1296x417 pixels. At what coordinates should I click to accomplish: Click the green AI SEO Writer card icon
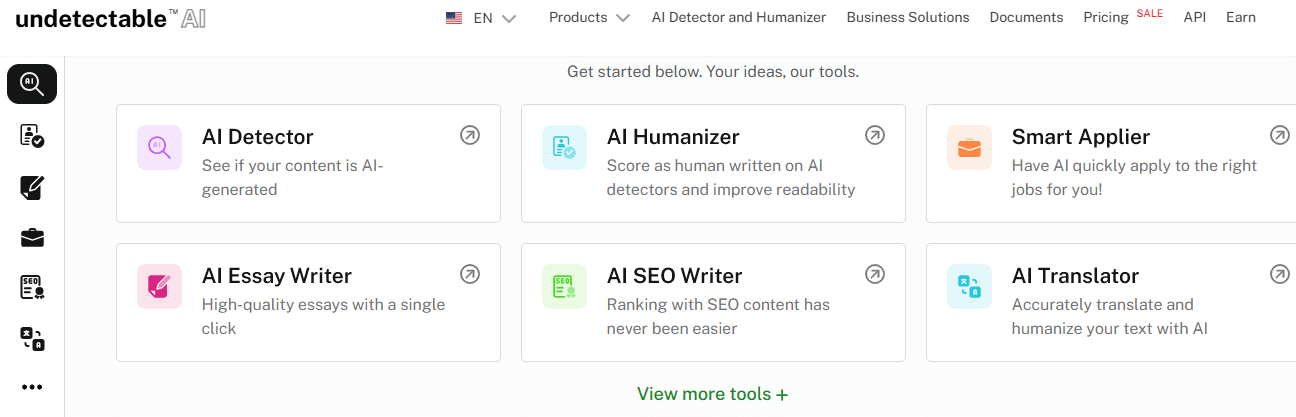point(564,287)
